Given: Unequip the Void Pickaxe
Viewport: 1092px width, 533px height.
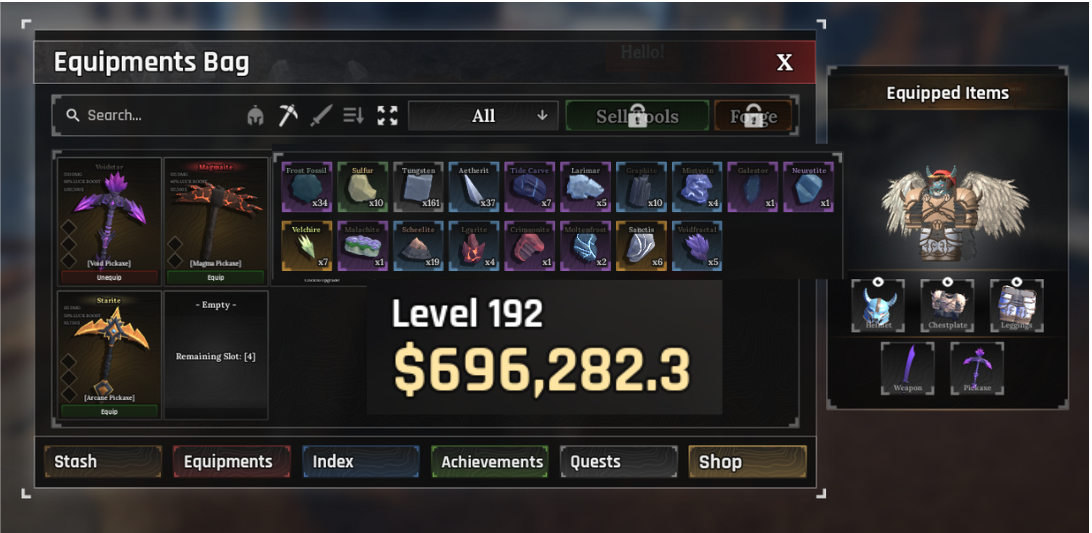Looking at the screenshot, I should 109,277.
